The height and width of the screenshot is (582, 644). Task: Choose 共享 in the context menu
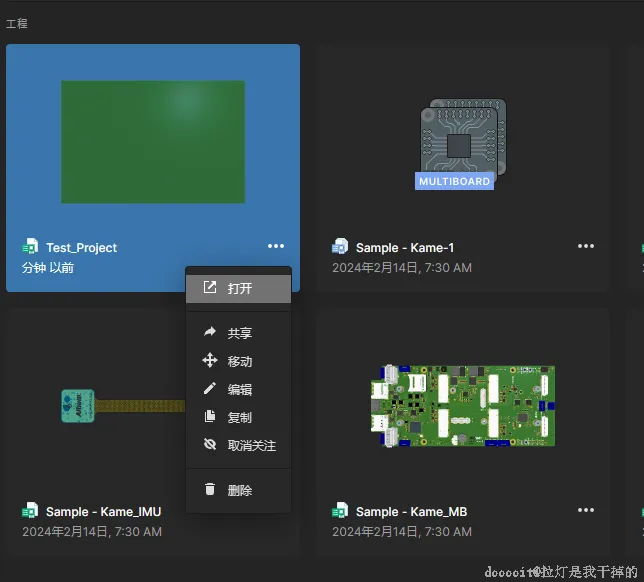[x=238, y=333]
